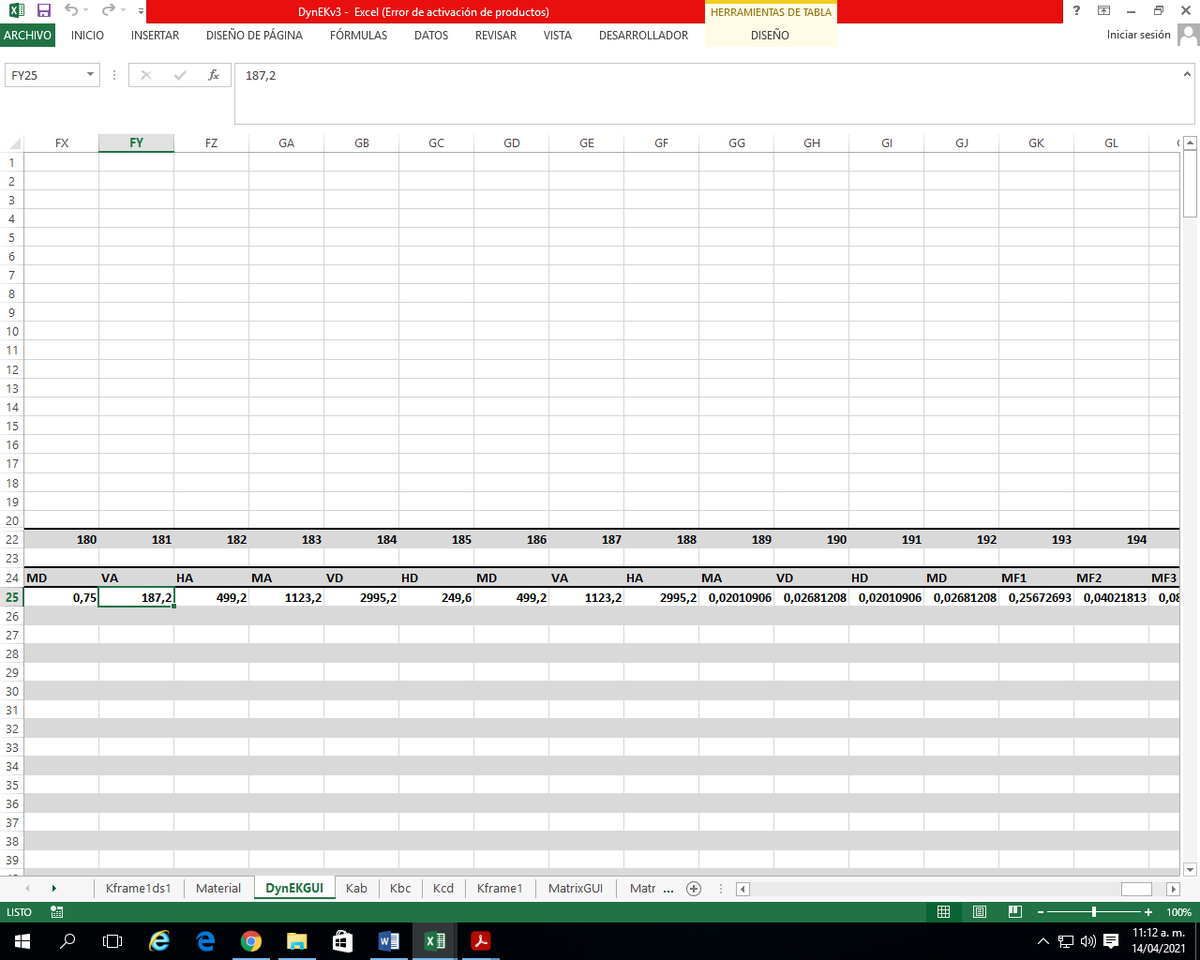
Task: Open the ARCHIVO file menu
Action: [27, 35]
